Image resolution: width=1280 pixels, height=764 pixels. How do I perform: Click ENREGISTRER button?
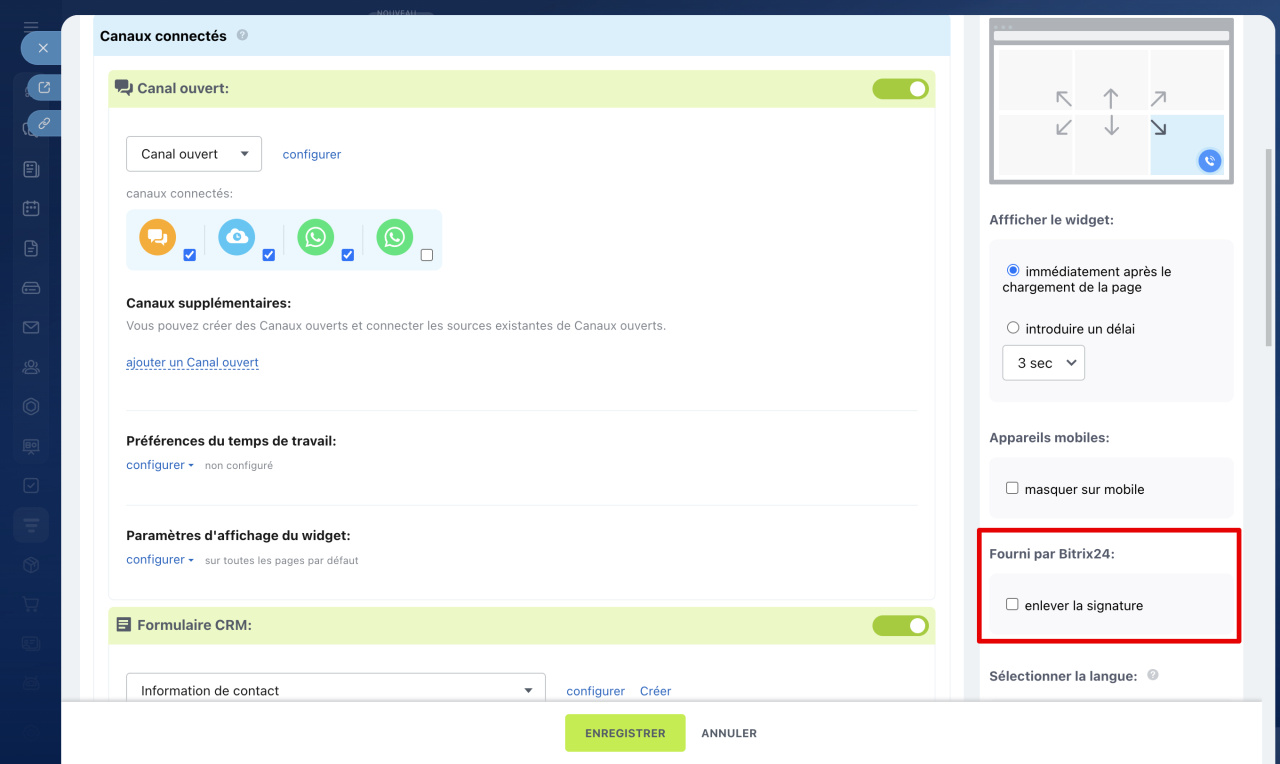point(625,733)
